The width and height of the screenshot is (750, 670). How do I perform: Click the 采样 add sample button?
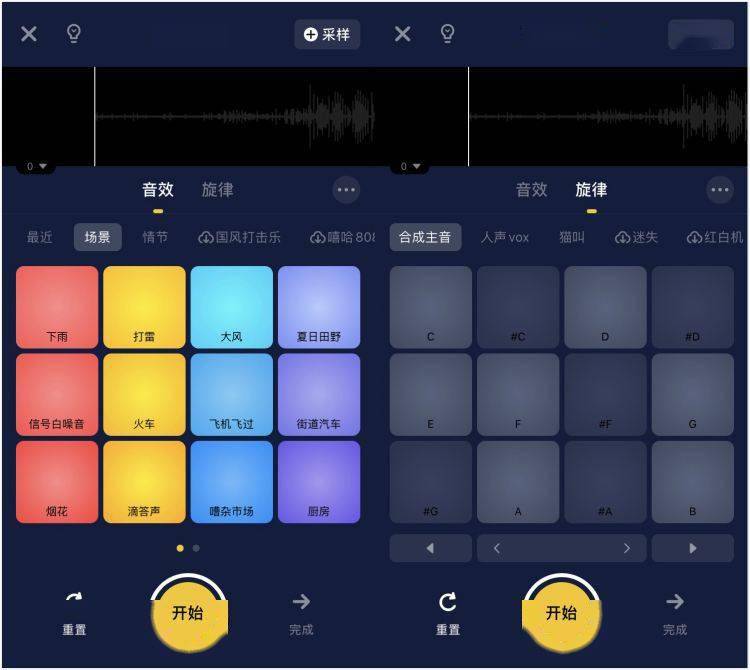click(327, 34)
